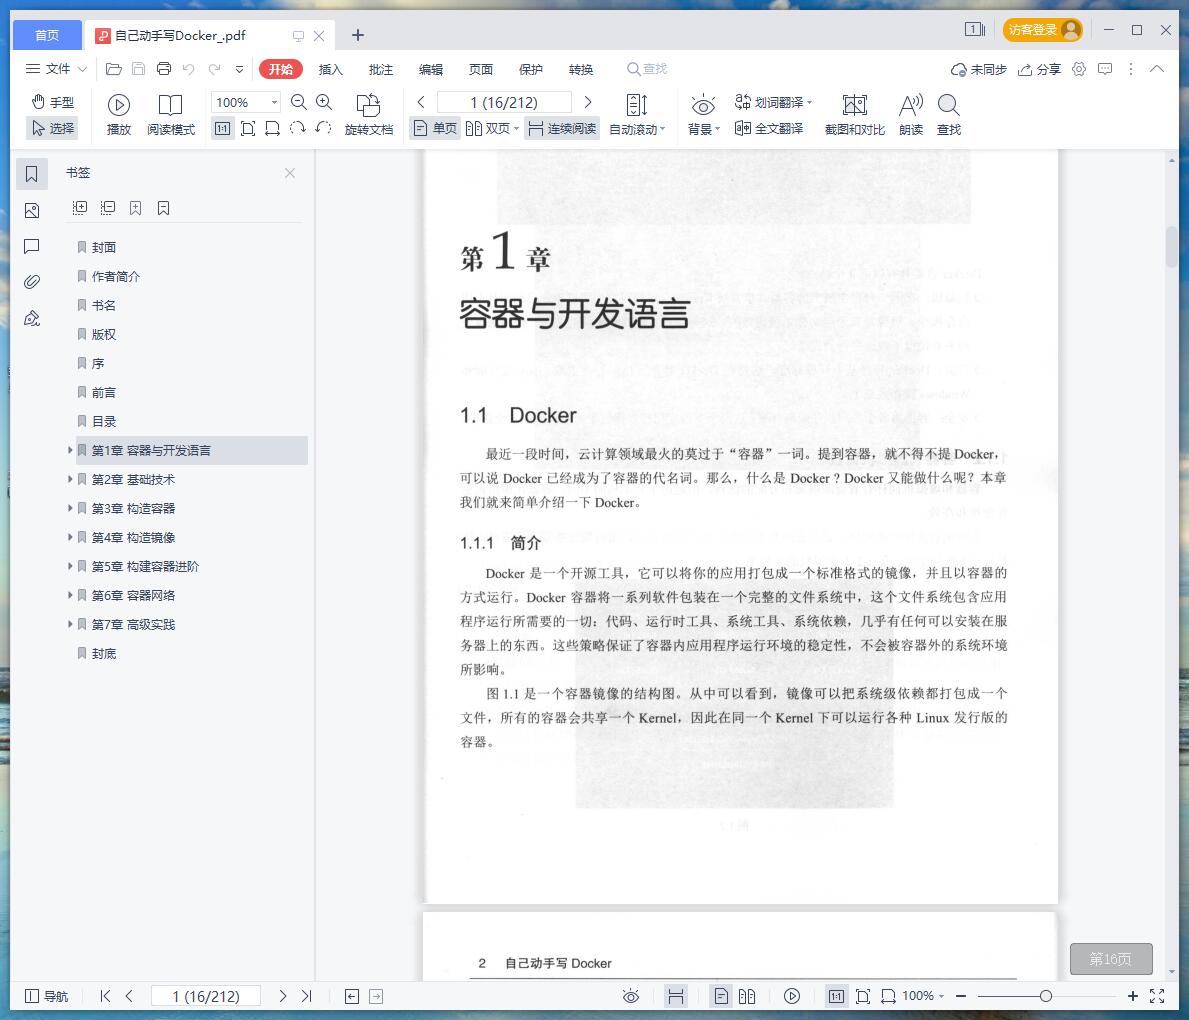Jump to last page in status bar
This screenshot has width=1189, height=1020.
pyautogui.click(x=306, y=996)
